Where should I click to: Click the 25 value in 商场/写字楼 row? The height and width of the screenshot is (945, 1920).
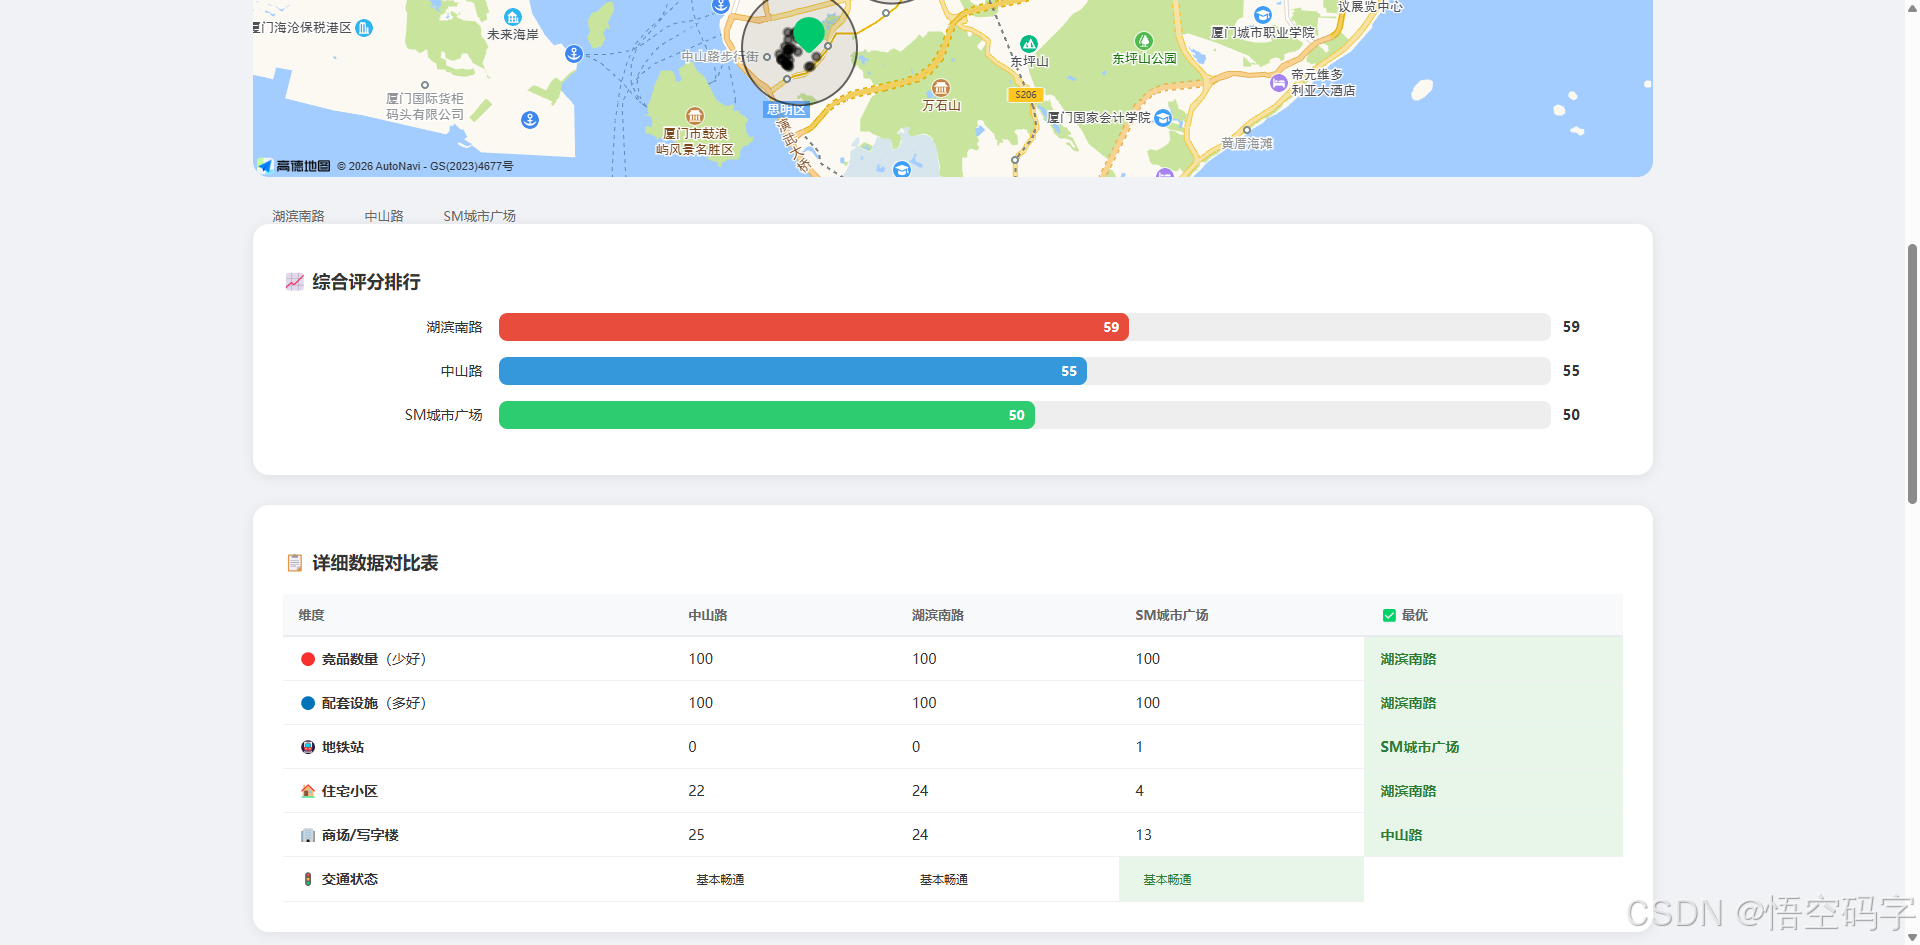pos(696,835)
